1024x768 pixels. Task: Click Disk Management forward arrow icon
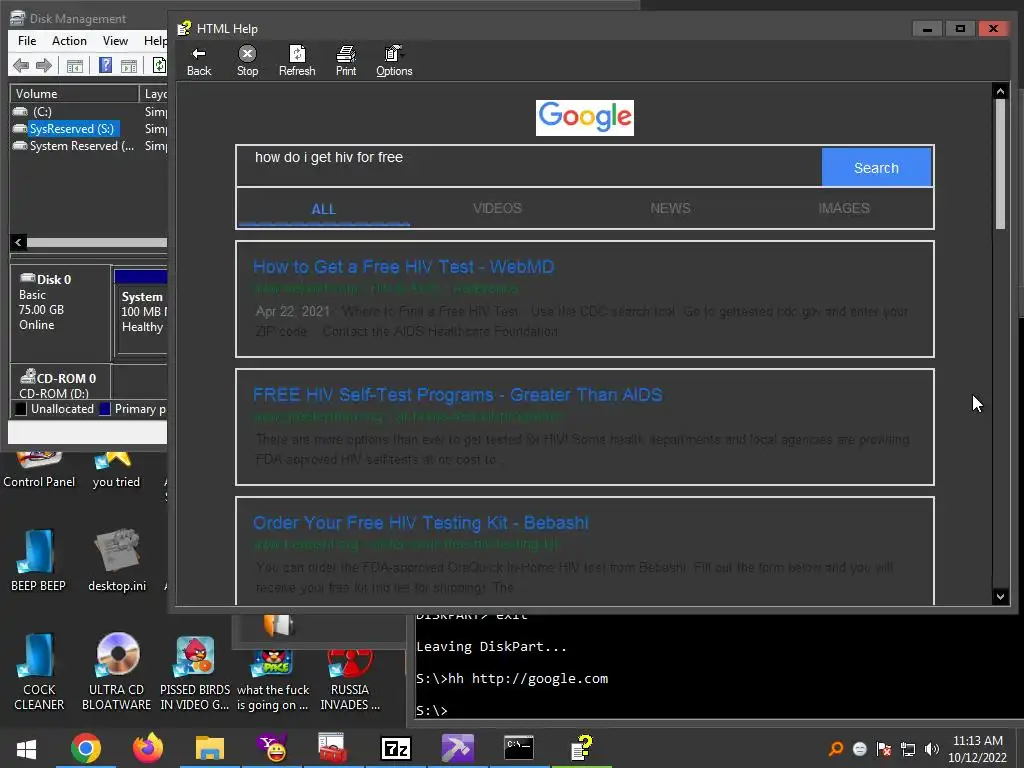(x=44, y=65)
